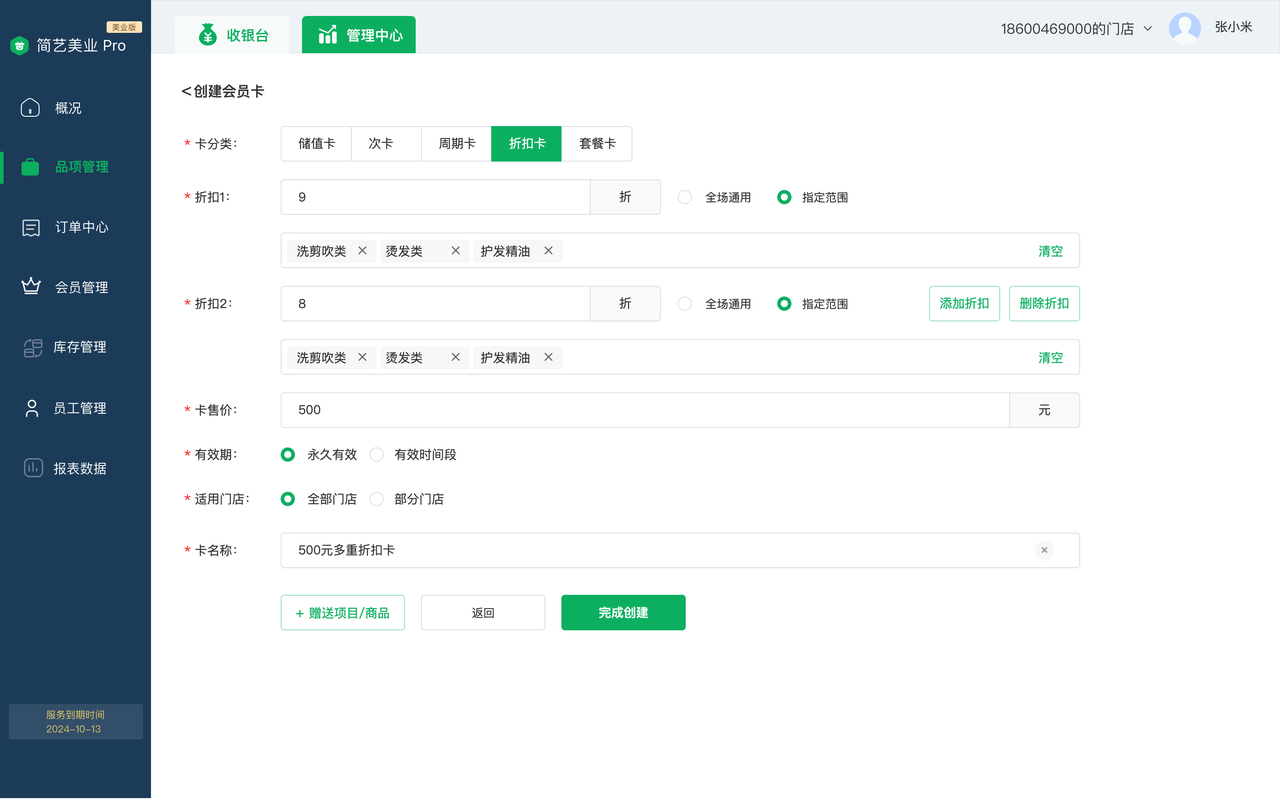The width and height of the screenshot is (1280, 799).
Task: Choose 有效时间段 validity option
Action: [377, 455]
